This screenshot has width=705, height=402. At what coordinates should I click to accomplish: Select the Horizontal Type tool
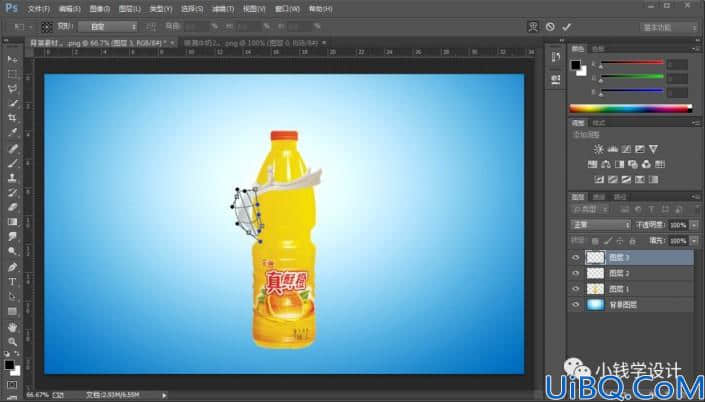click(12, 282)
